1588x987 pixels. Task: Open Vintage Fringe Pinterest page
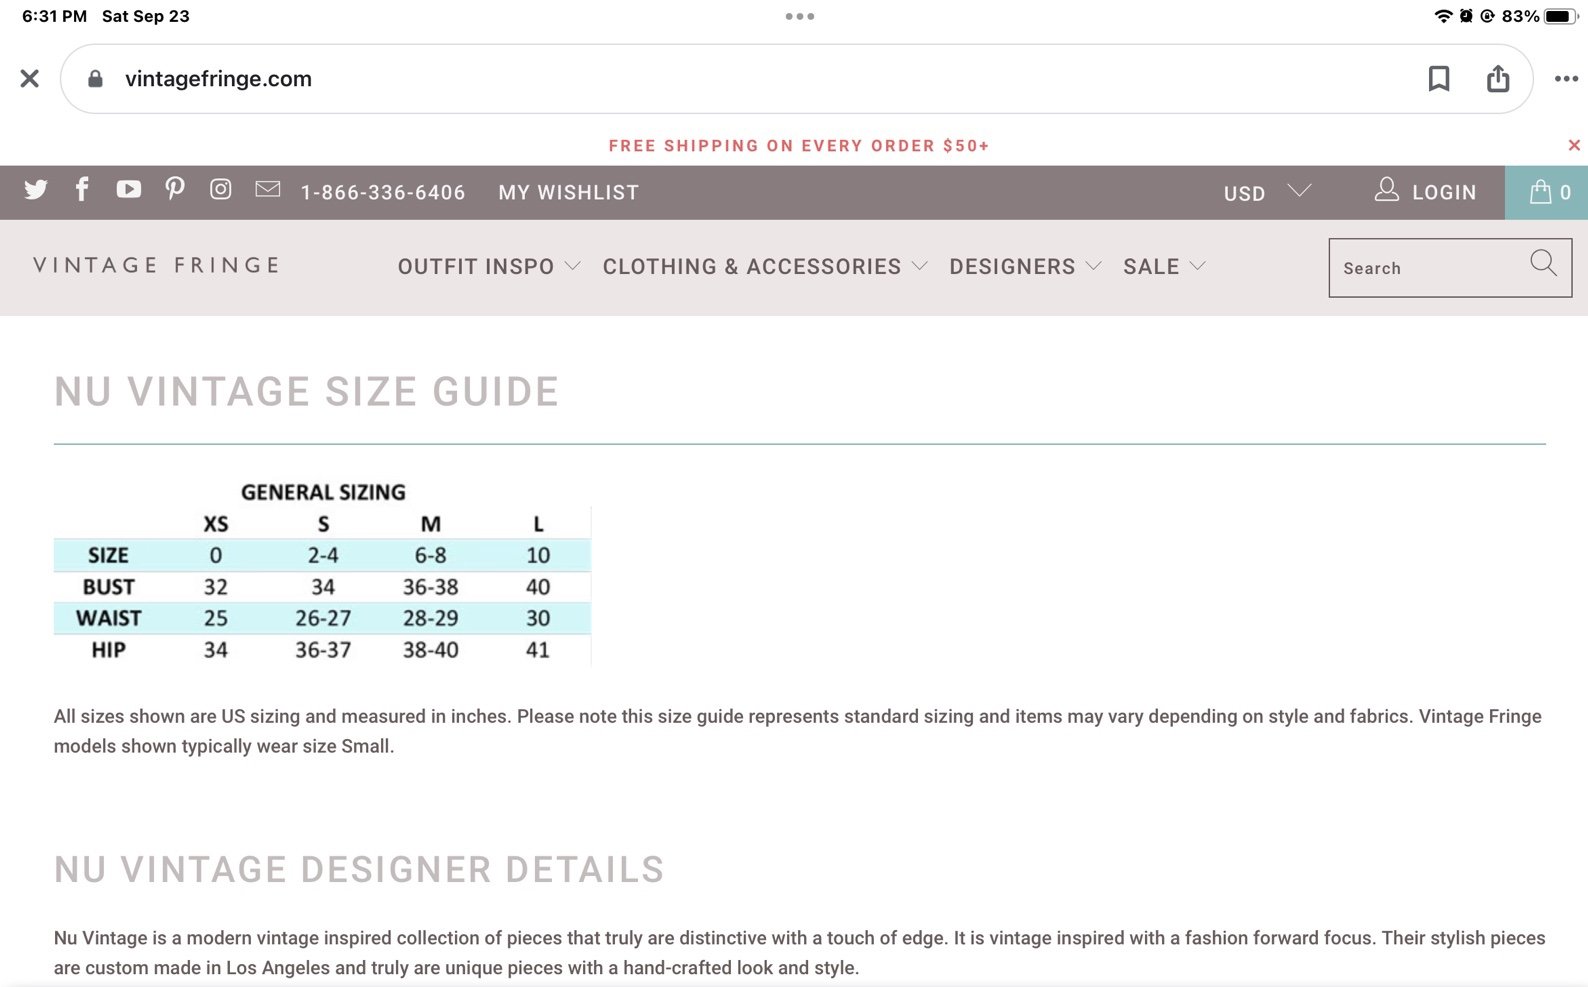tap(175, 189)
